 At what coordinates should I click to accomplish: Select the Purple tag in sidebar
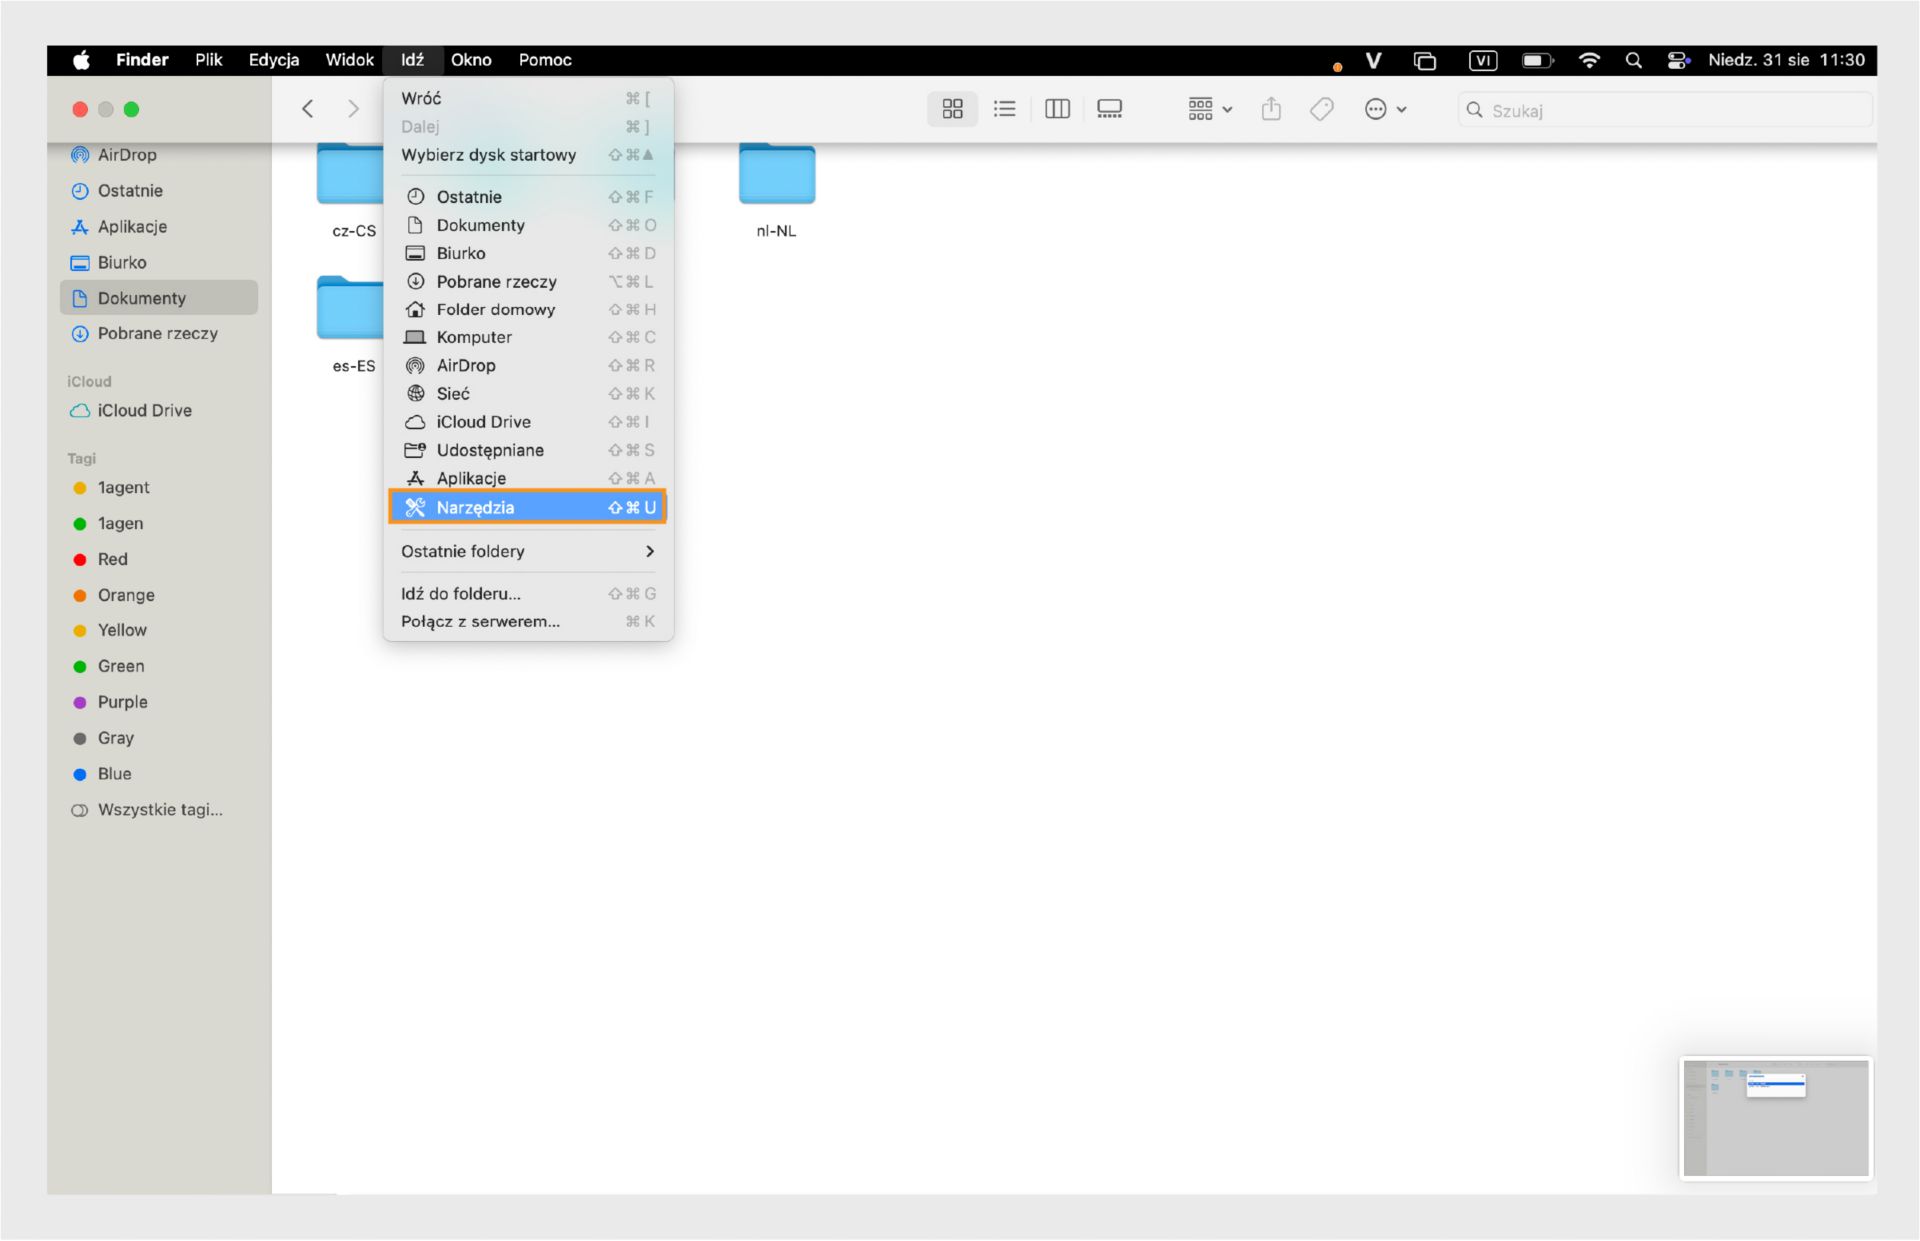coord(122,702)
